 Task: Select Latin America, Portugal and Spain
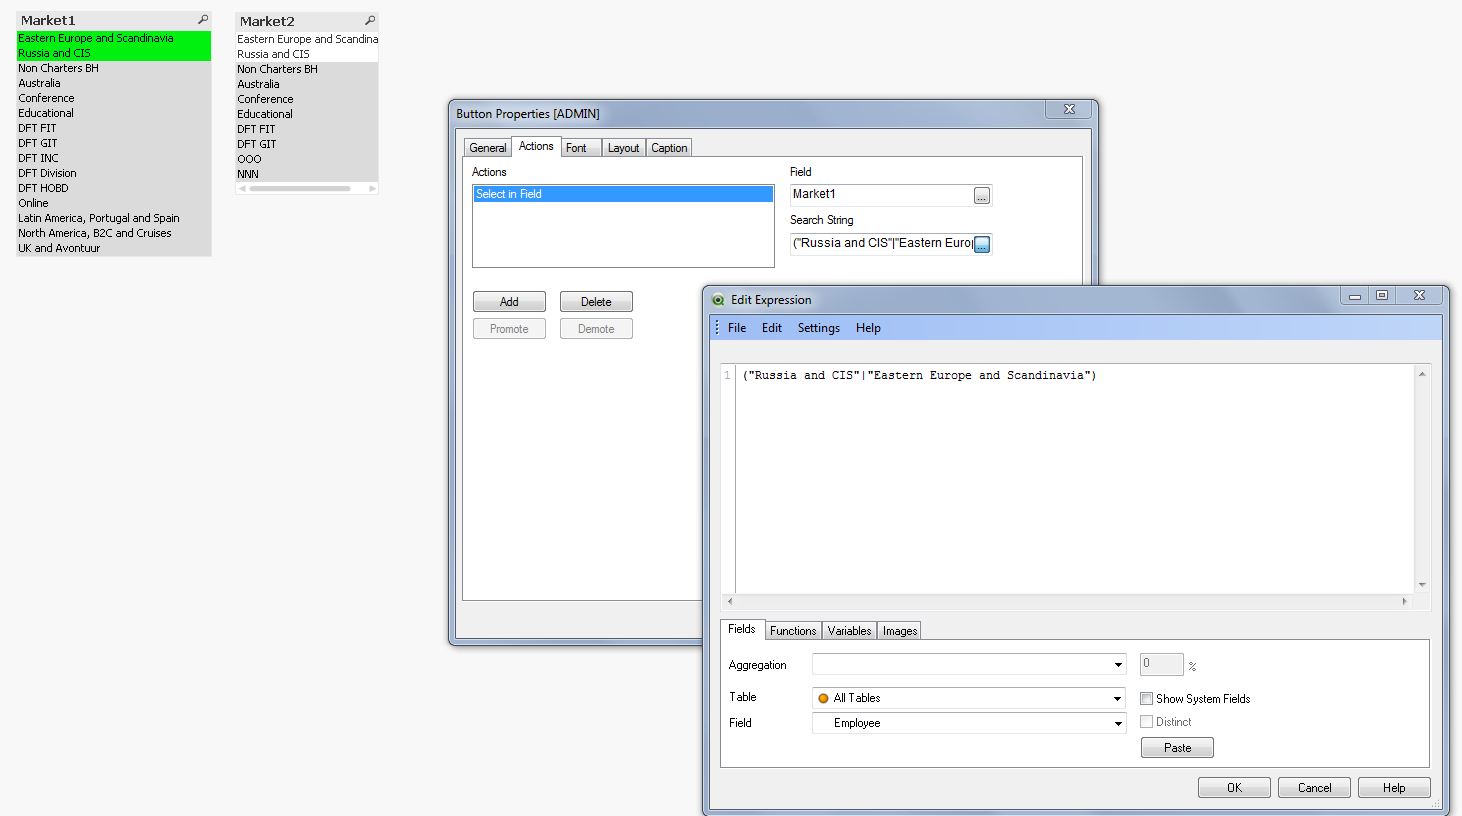pyautogui.click(x=114, y=218)
